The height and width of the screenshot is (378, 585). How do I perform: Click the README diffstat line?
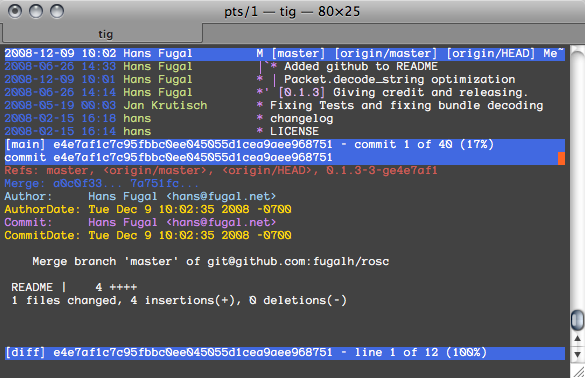pyautogui.click(x=74, y=288)
